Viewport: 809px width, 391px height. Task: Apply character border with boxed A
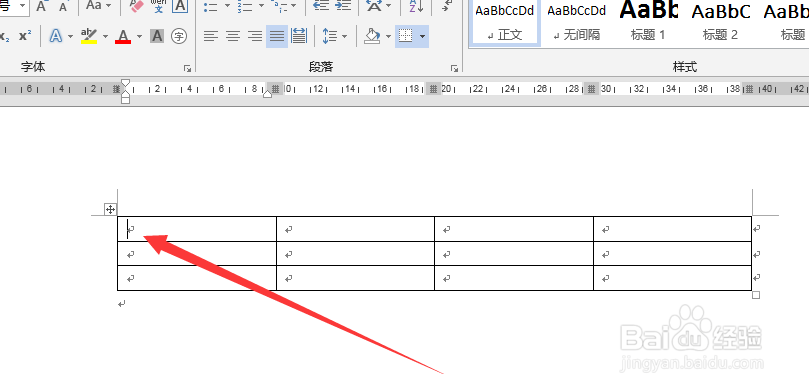click(x=180, y=6)
